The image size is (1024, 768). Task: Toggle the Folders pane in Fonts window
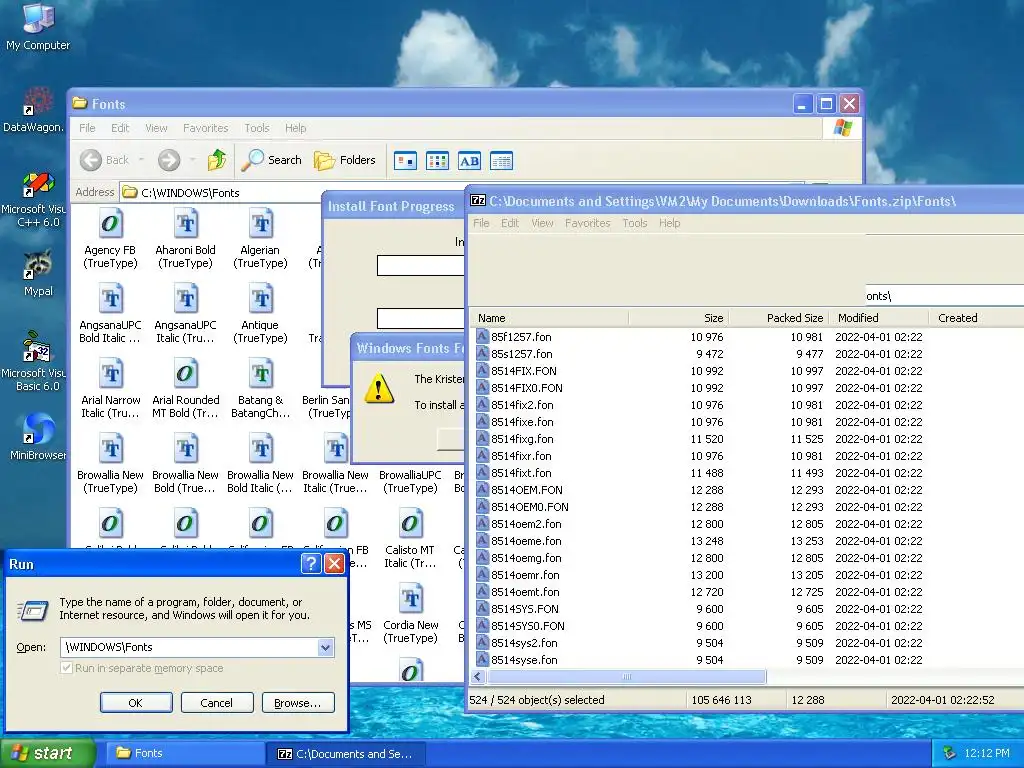click(345, 160)
